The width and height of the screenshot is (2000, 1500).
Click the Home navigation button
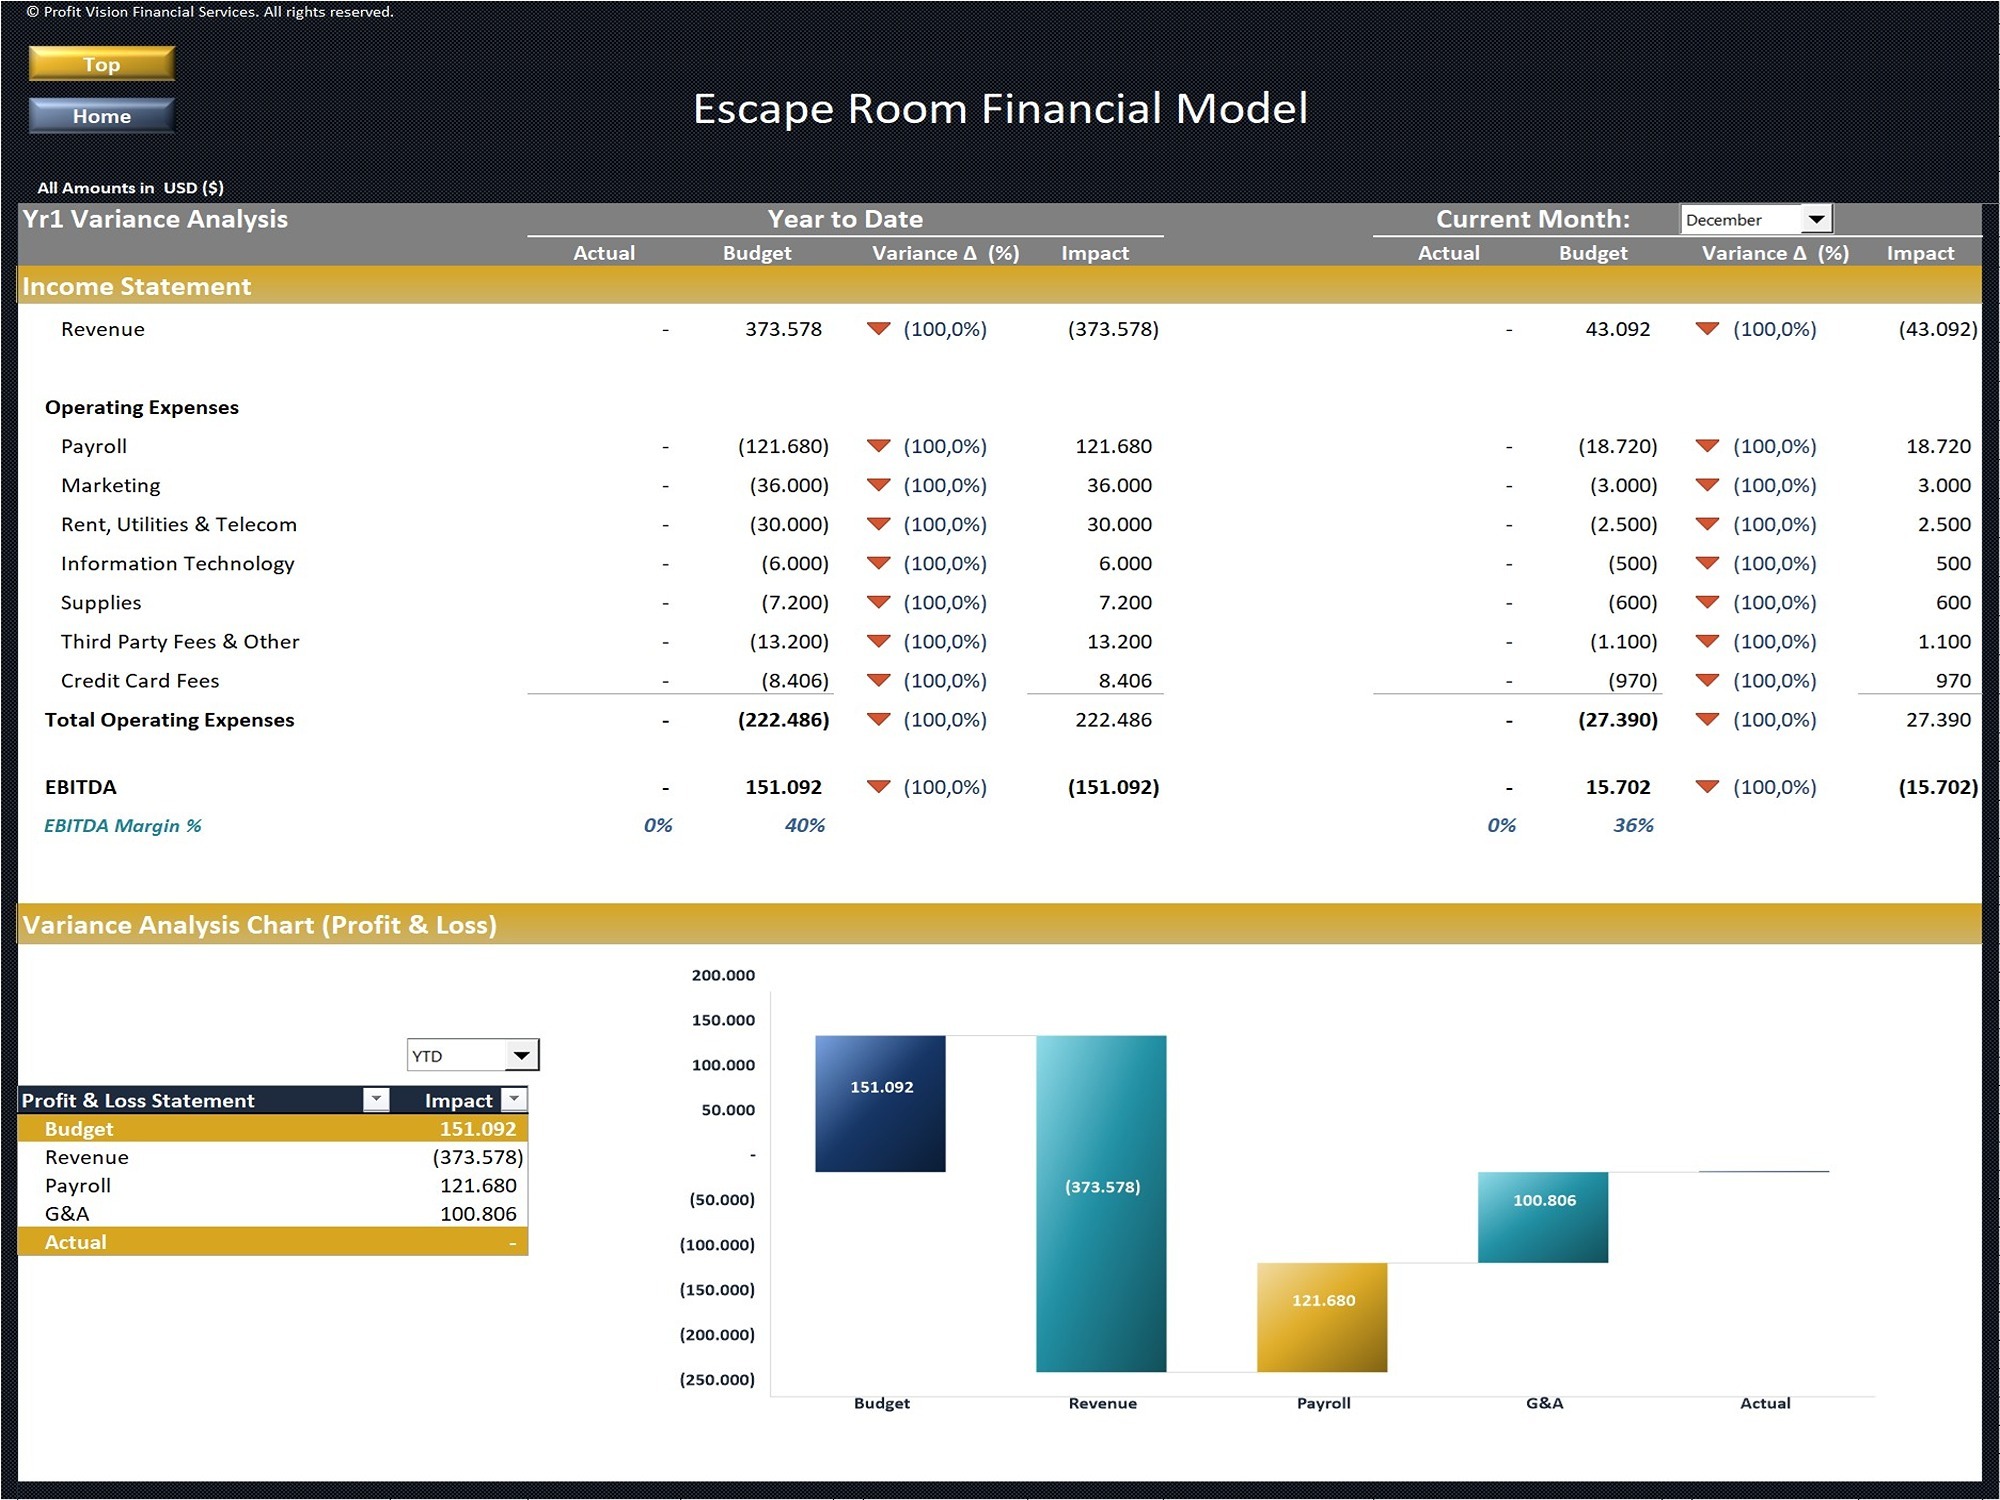pyautogui.click(x=100, y=115)
